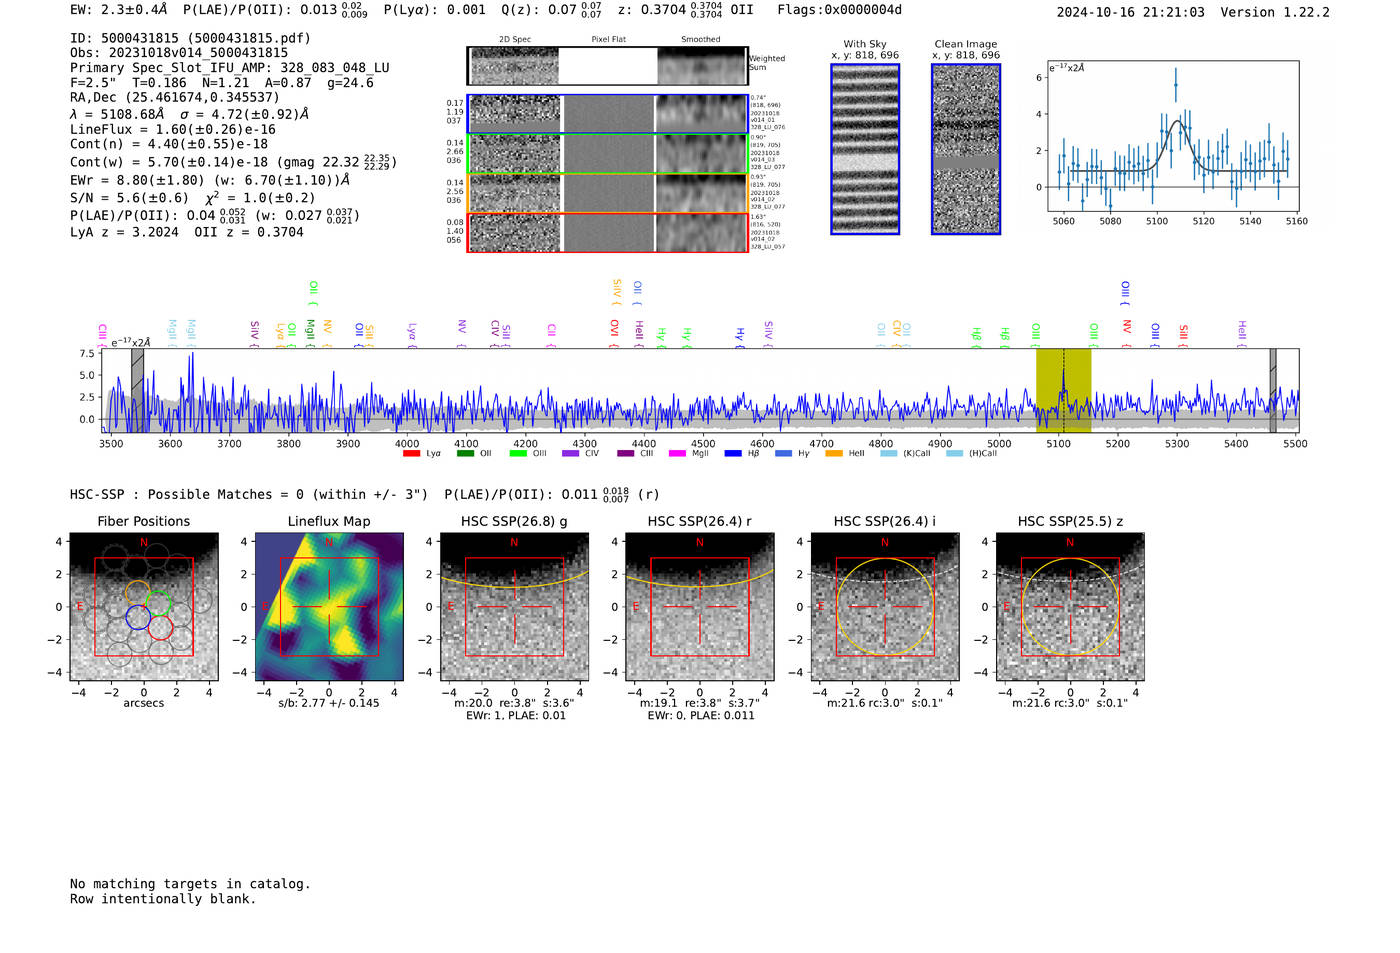Viewport: 1400px width, 953px height.
Task: Click the 's/b: 2.77 +/- 0.145' caption
Action: click(x=329, y=703)
